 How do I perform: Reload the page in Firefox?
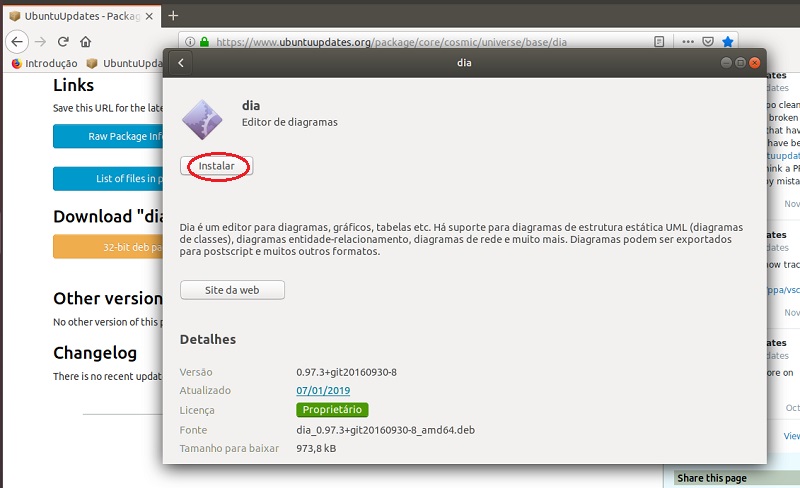63,41
